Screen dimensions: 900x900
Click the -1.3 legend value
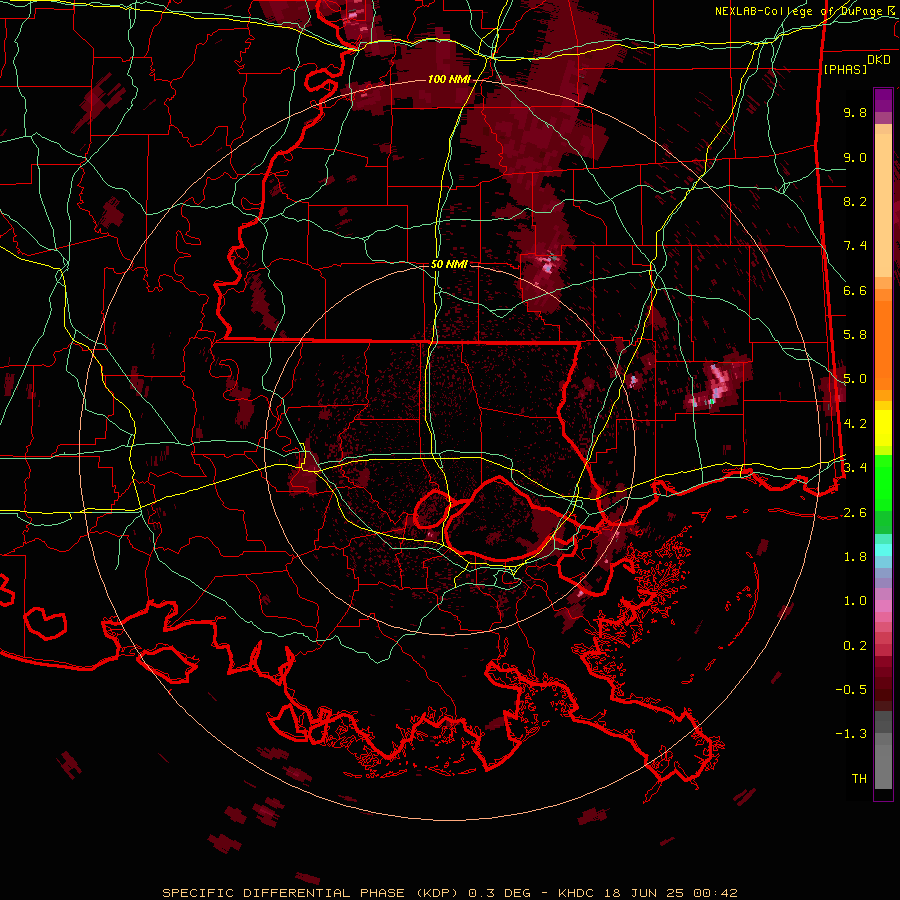click(x=851, y=734)
